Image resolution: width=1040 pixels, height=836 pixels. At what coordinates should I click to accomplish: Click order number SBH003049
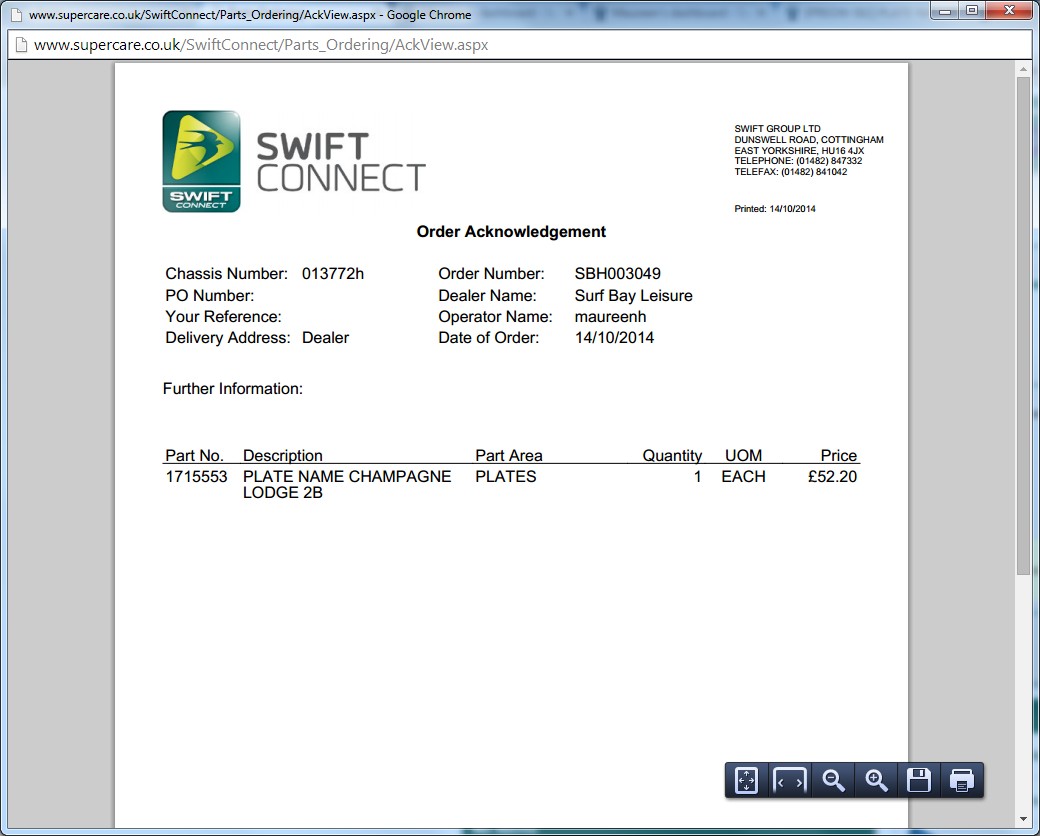[x=618, y=273]
